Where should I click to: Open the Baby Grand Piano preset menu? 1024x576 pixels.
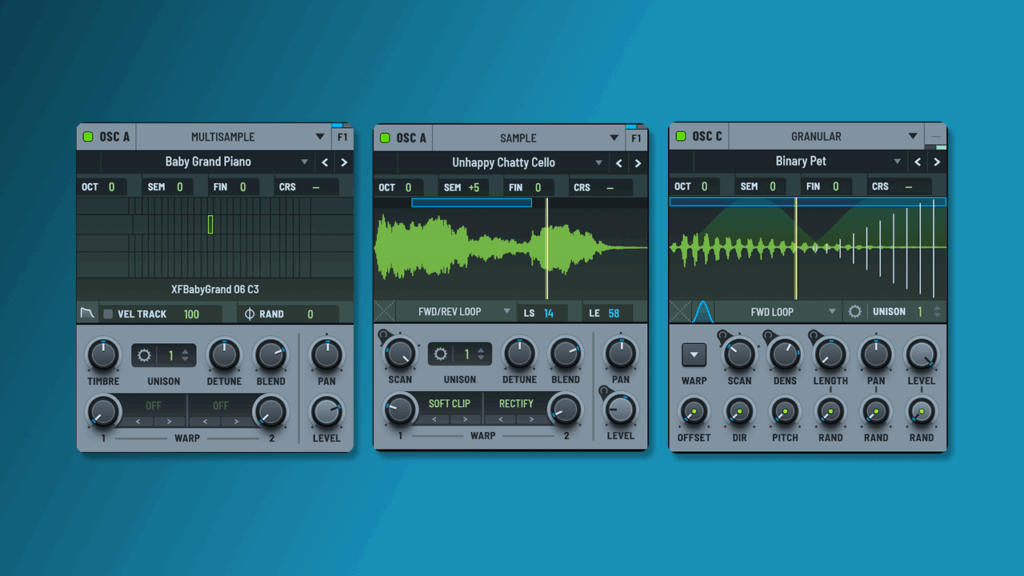coord(304,162)
